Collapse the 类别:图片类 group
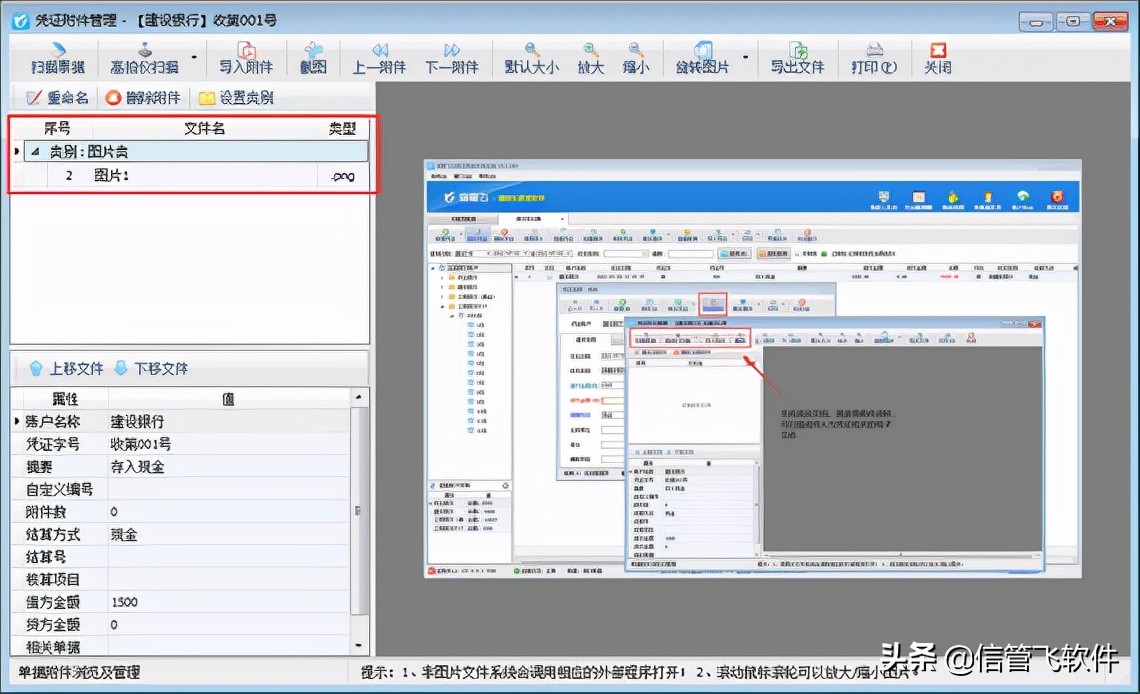The image size is (1140, 694). pos(35,151)
